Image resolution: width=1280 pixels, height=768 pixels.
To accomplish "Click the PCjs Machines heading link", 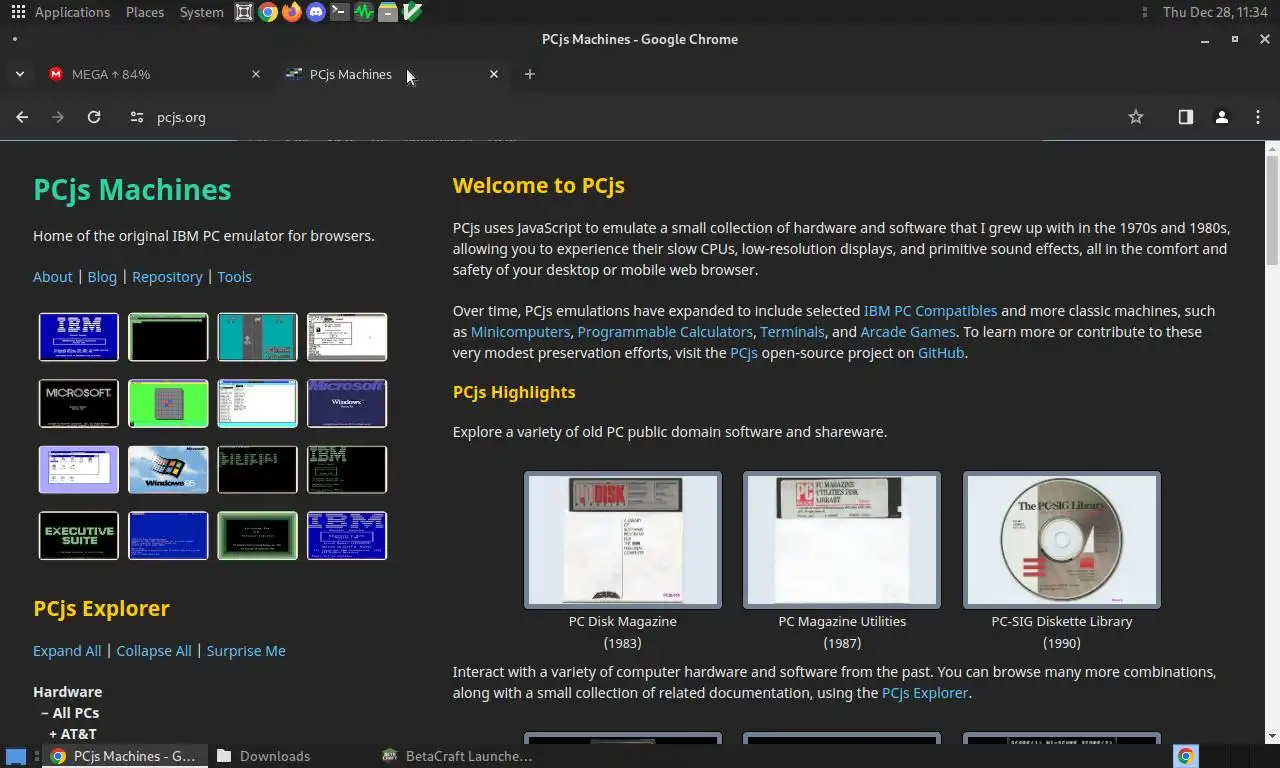I will pyautogui.click(x=132, y=190).
